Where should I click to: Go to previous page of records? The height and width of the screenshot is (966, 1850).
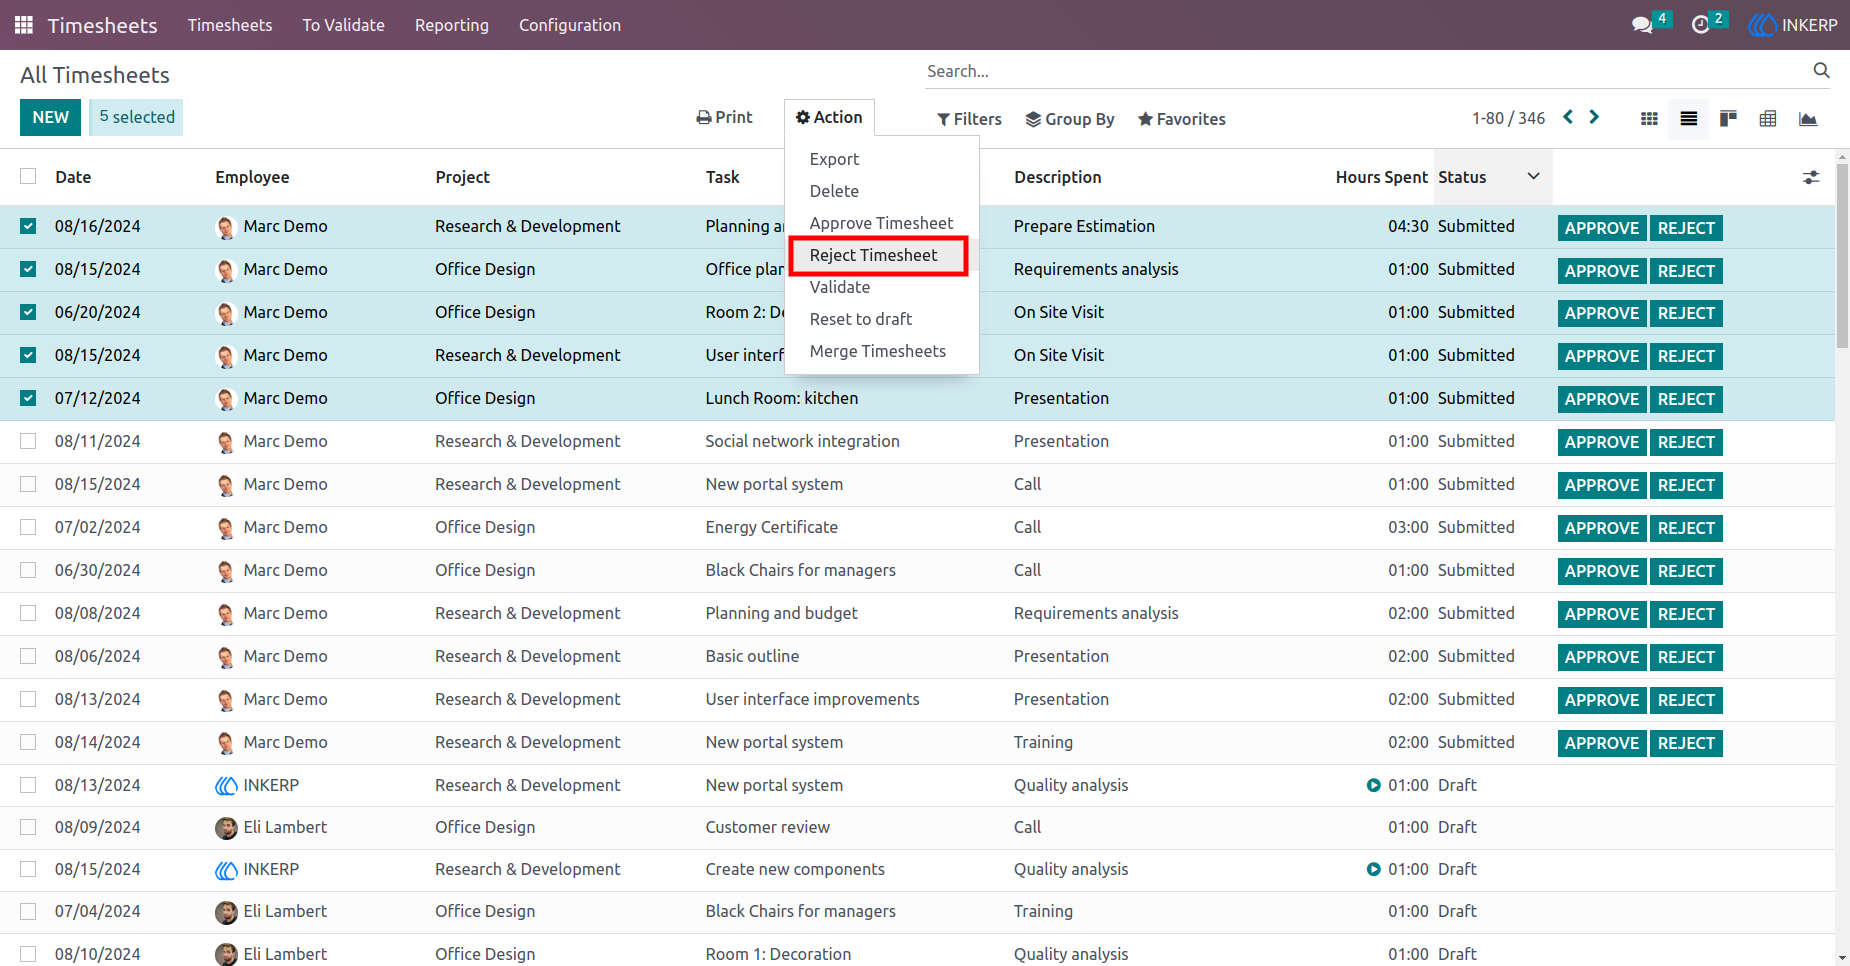coord(1568,117)
